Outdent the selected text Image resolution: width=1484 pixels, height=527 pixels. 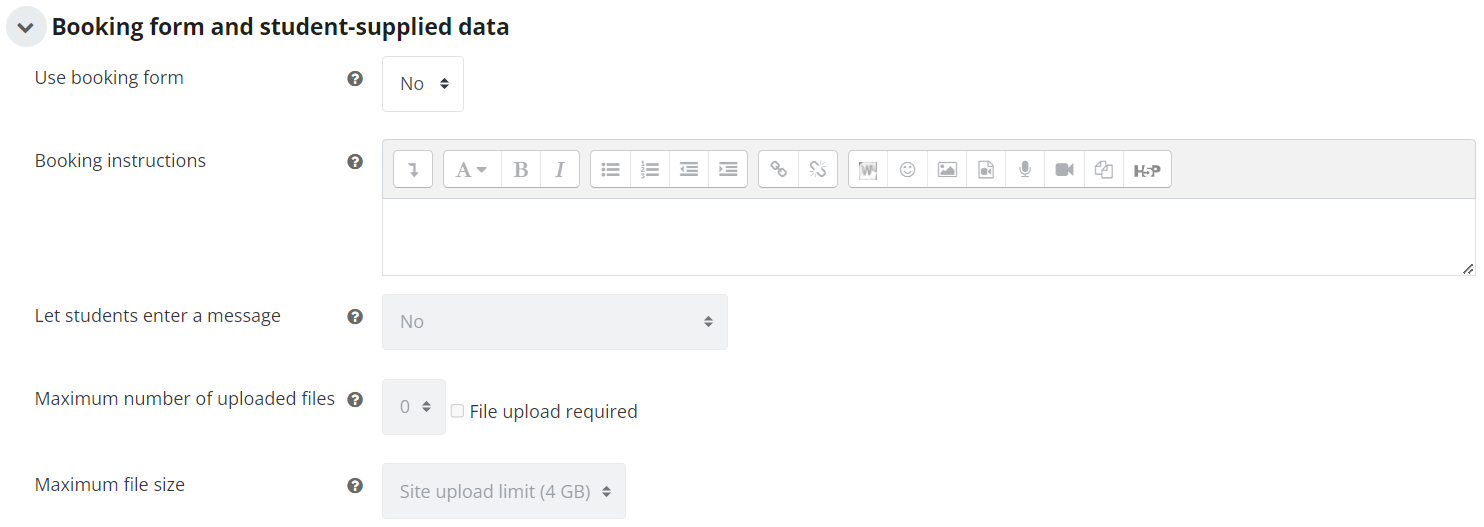pyautogui.click(x=689, y=169)
